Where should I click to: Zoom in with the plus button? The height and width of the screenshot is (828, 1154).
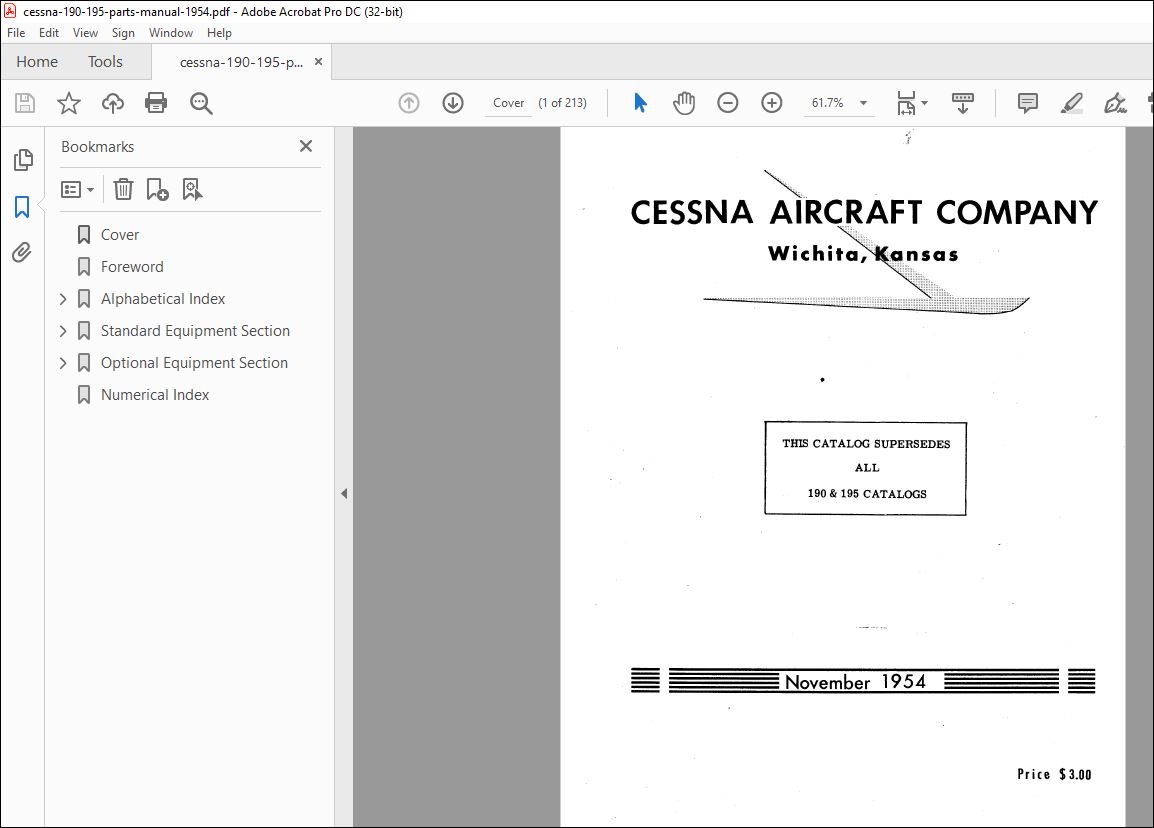click(x=771, y=103)
